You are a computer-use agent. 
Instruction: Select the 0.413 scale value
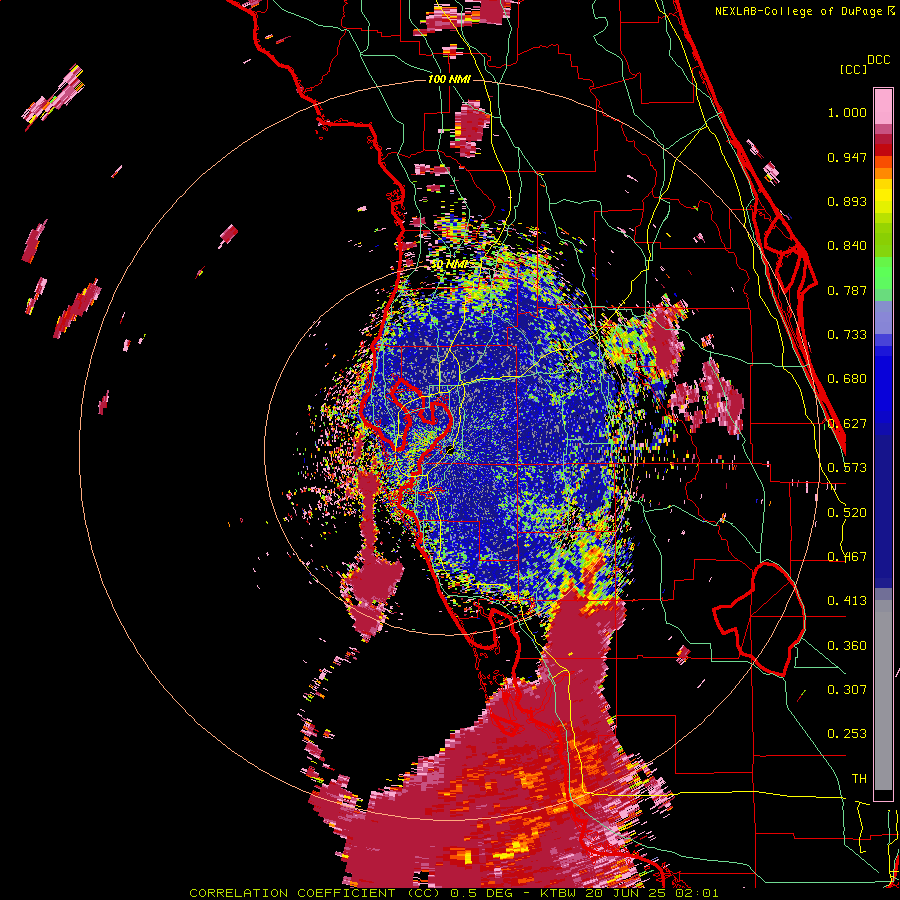click(x=847, y=601)
